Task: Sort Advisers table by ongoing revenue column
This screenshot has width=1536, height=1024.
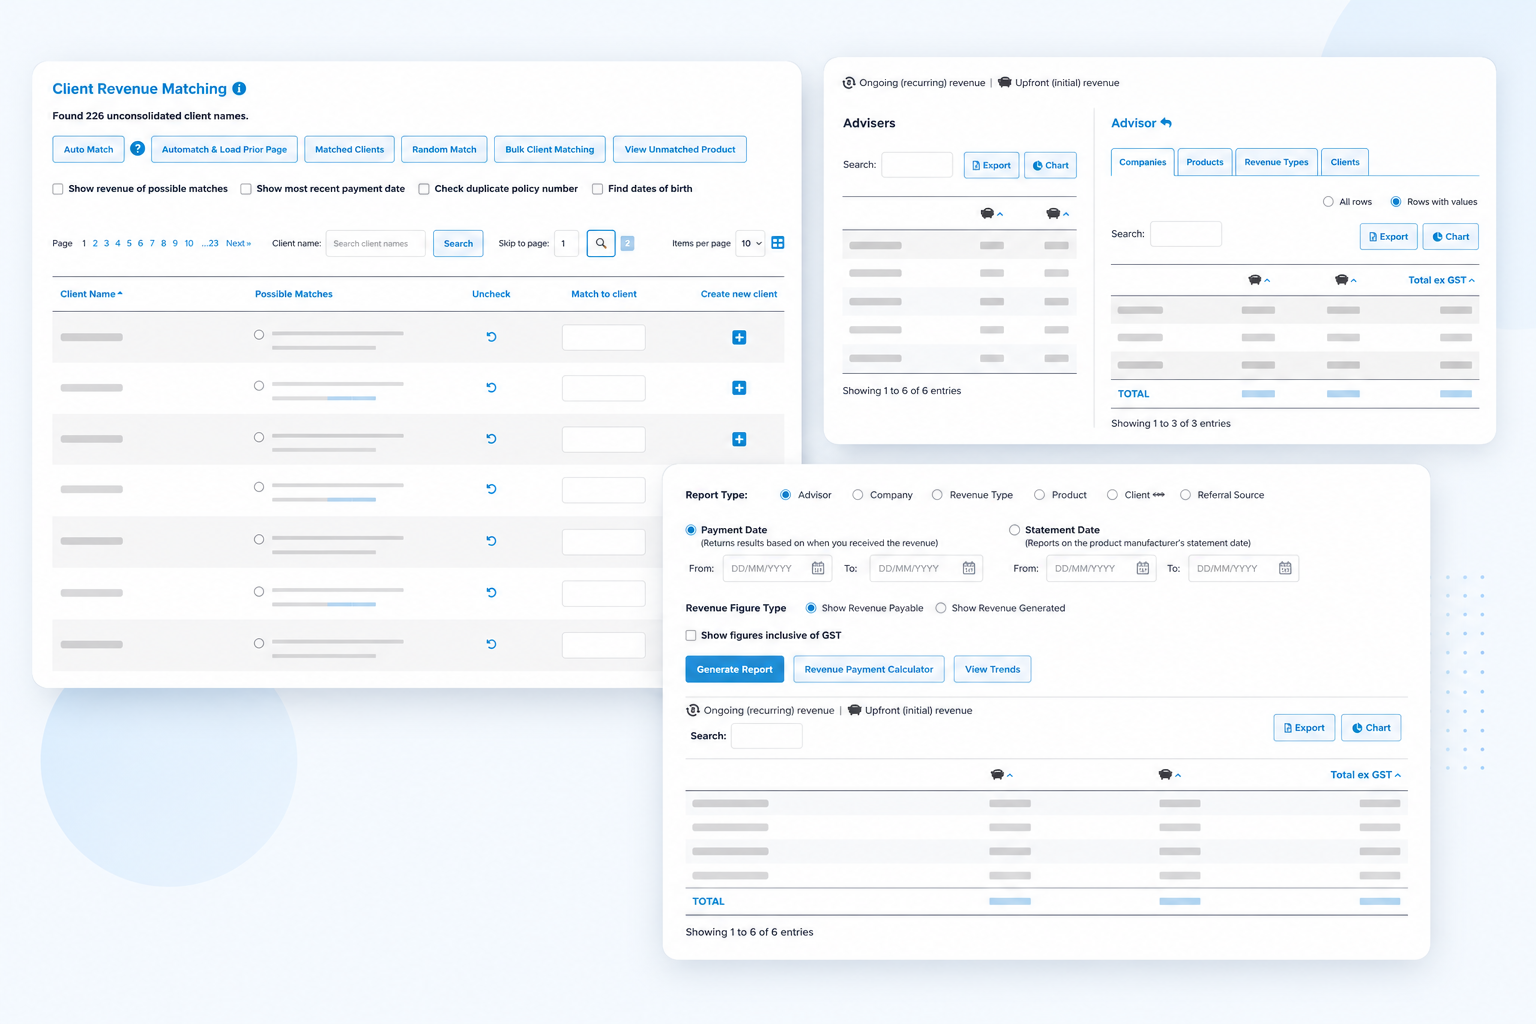Action: [991, 213]
